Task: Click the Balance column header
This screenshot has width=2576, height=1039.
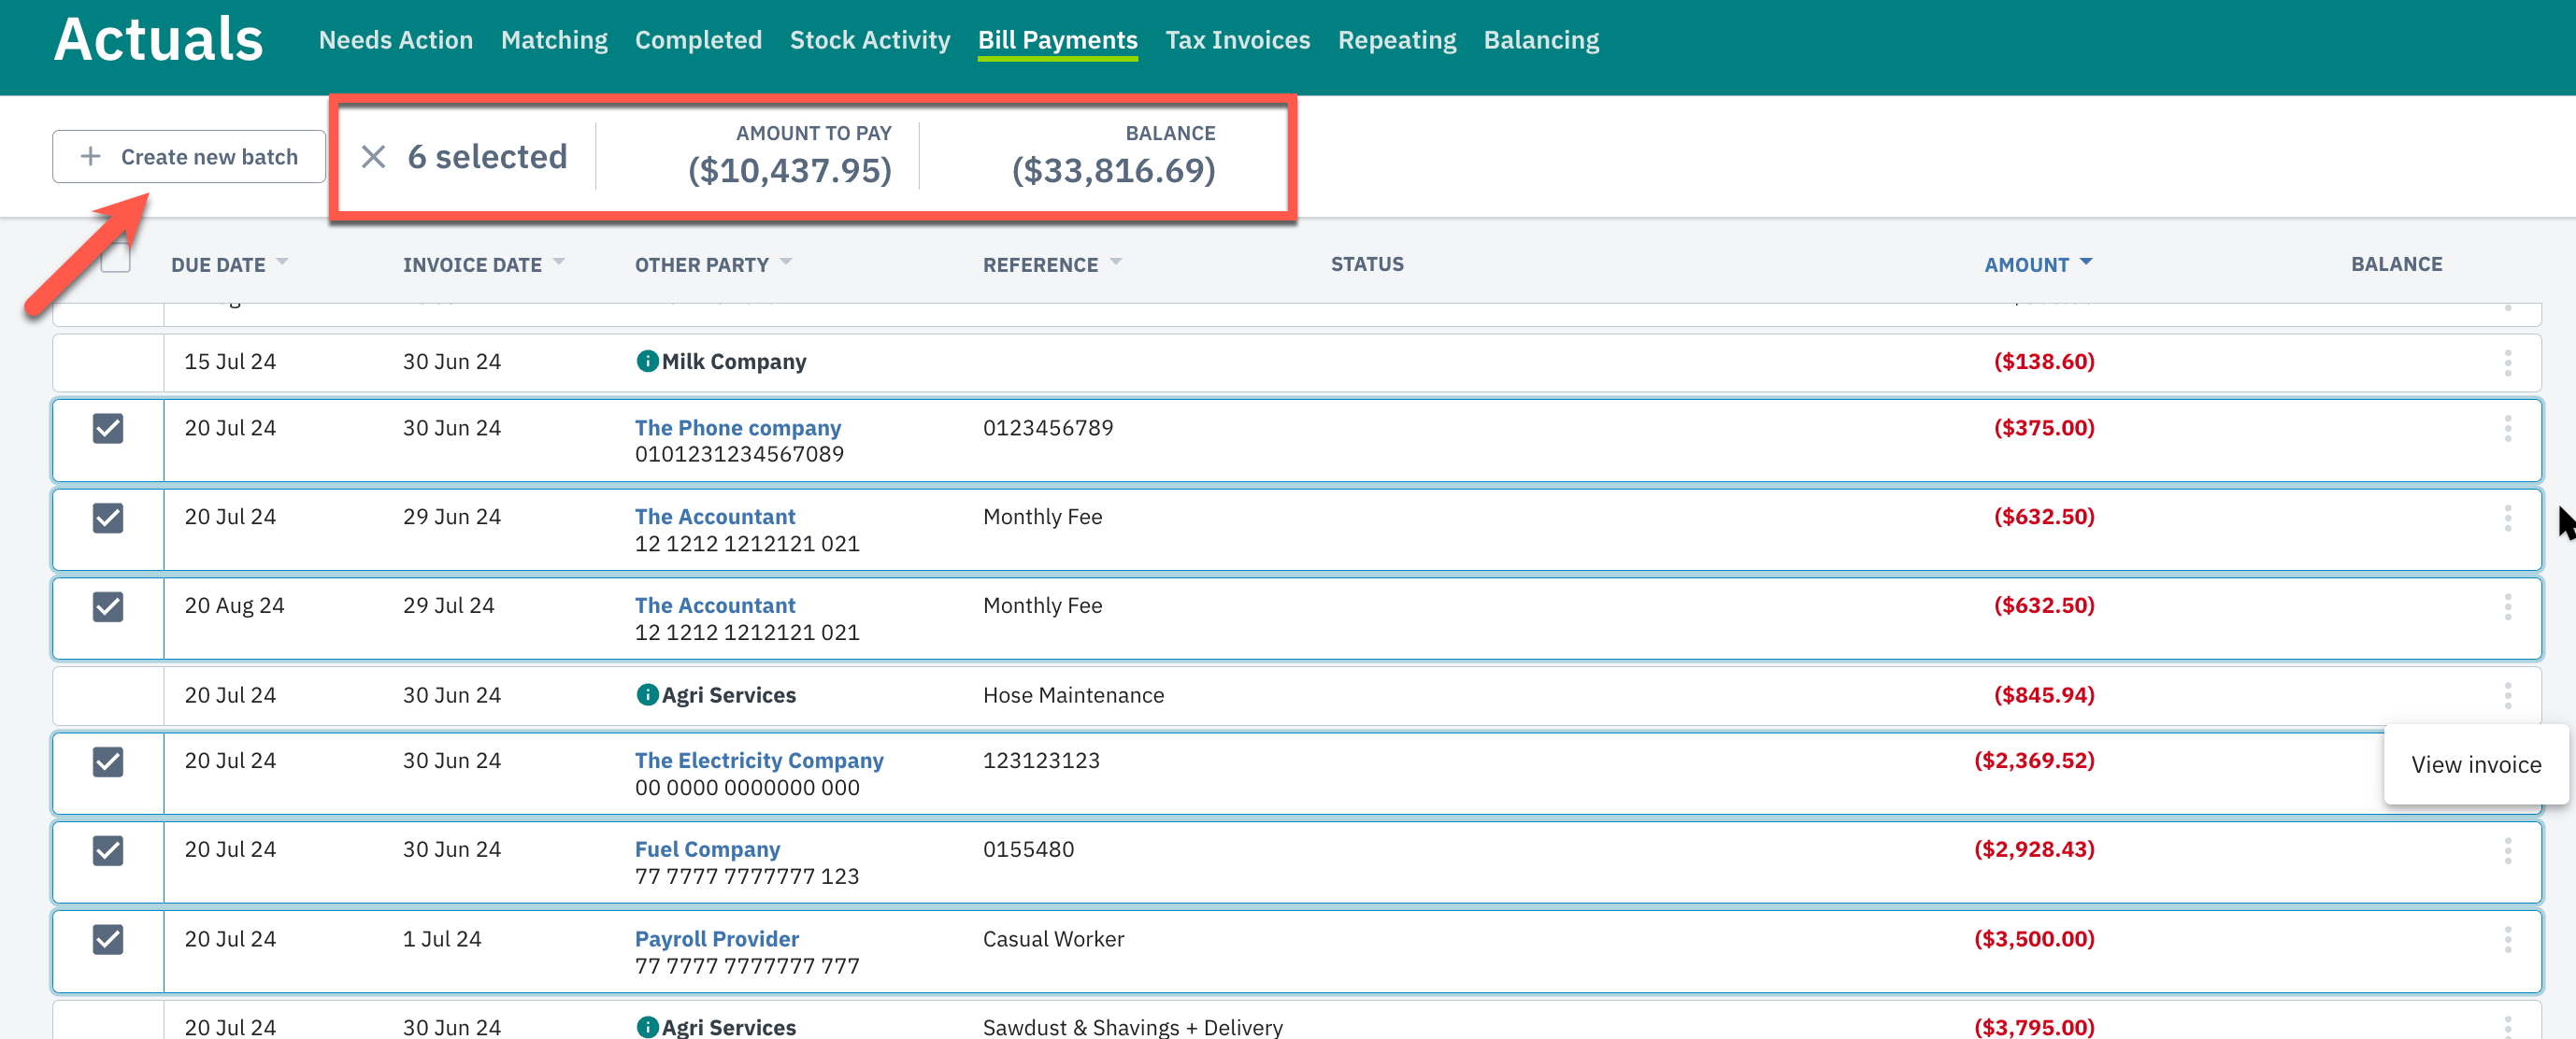Action: [2396, 264]
